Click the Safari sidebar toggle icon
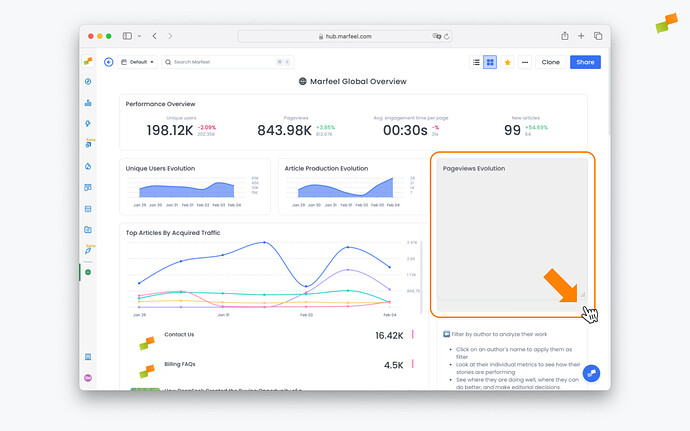The image size is (690, 431). point(127,36)
